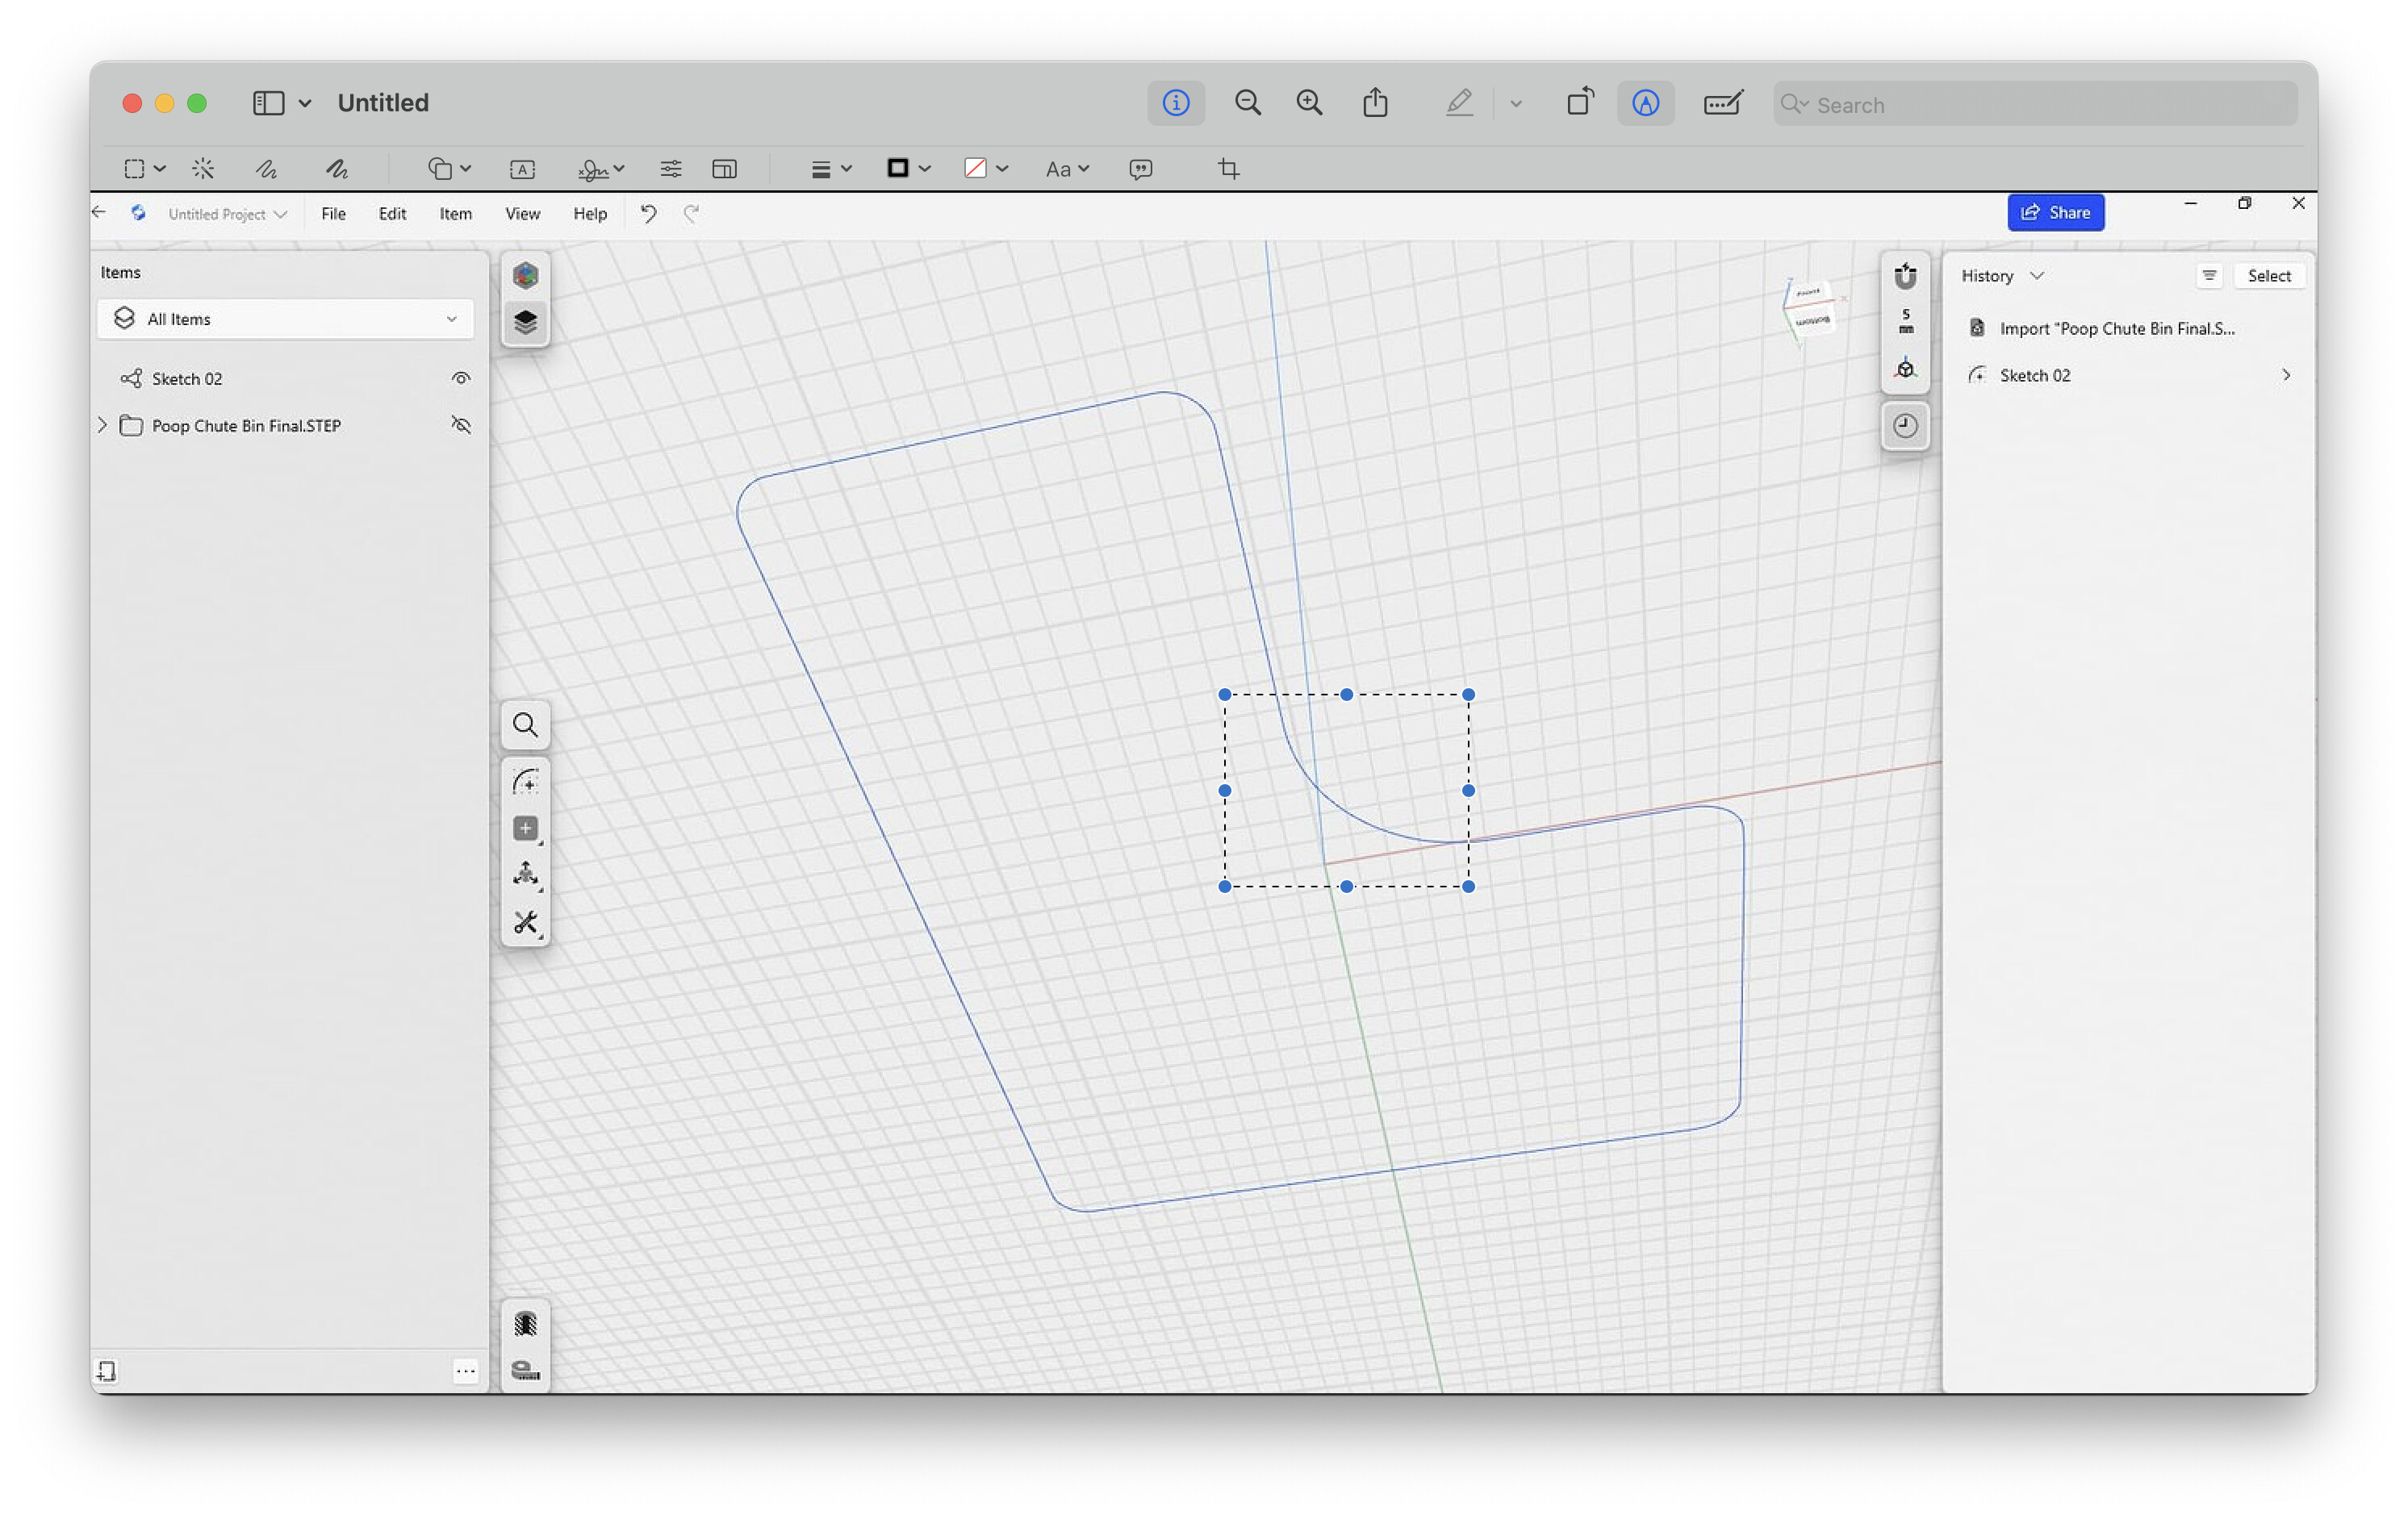Toggle the snapping magnet icon
The height and width of the screenshot is (1515, 2408).
coord(1905,275)
